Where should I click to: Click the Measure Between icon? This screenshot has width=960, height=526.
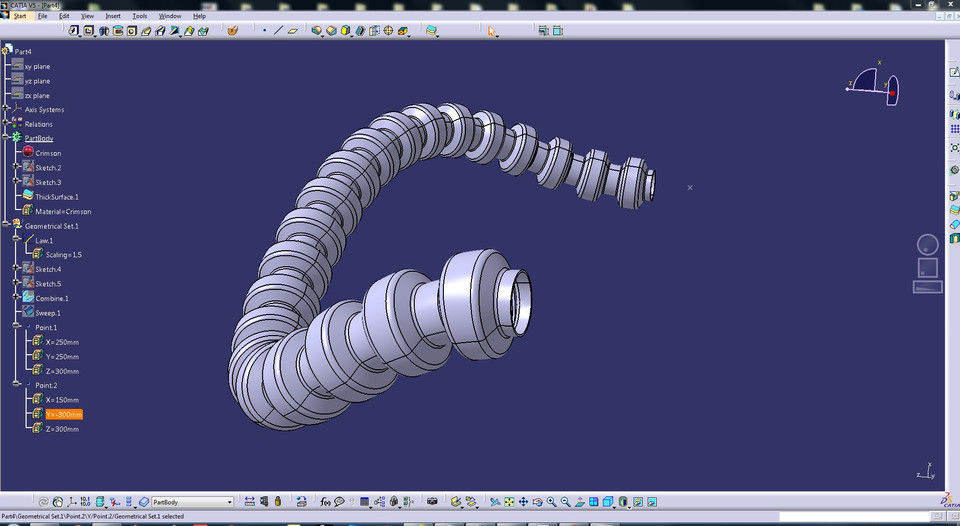pos(249,502)
